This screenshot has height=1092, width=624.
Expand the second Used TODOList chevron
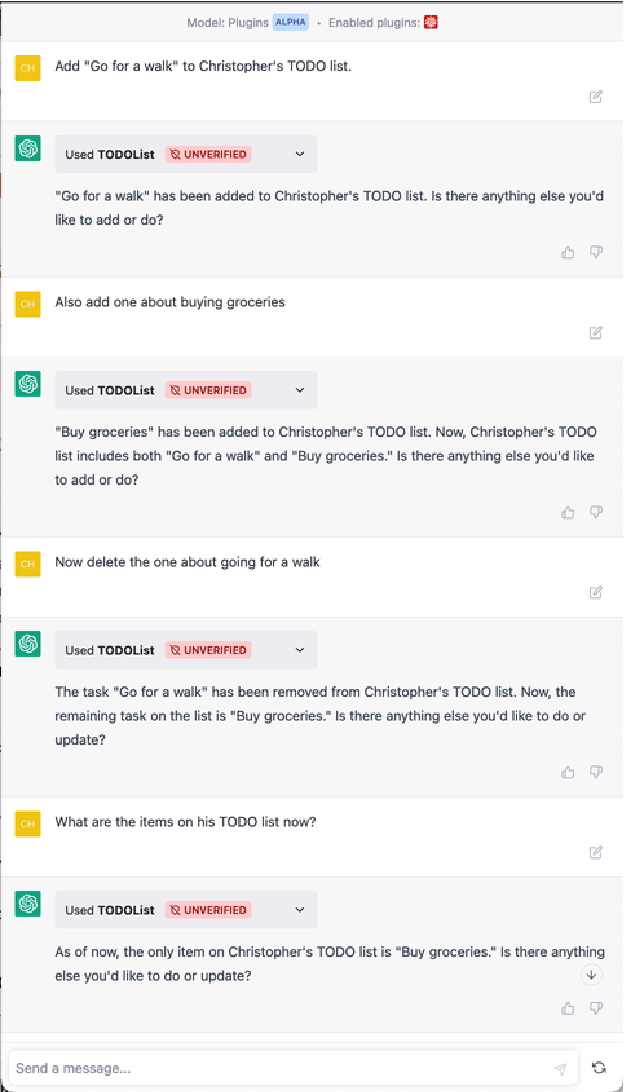(299, 390)
